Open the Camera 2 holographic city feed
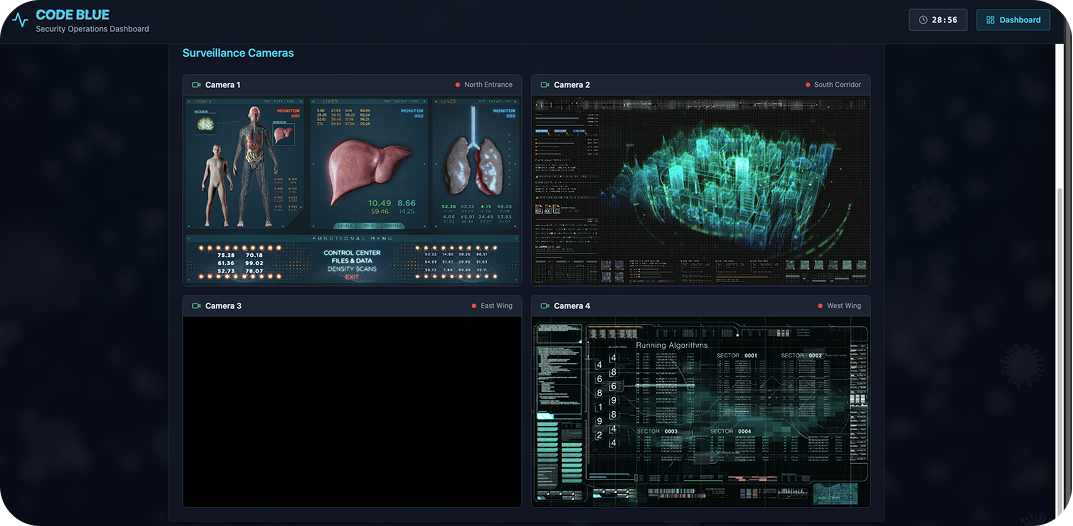 [x=700, y=190]
